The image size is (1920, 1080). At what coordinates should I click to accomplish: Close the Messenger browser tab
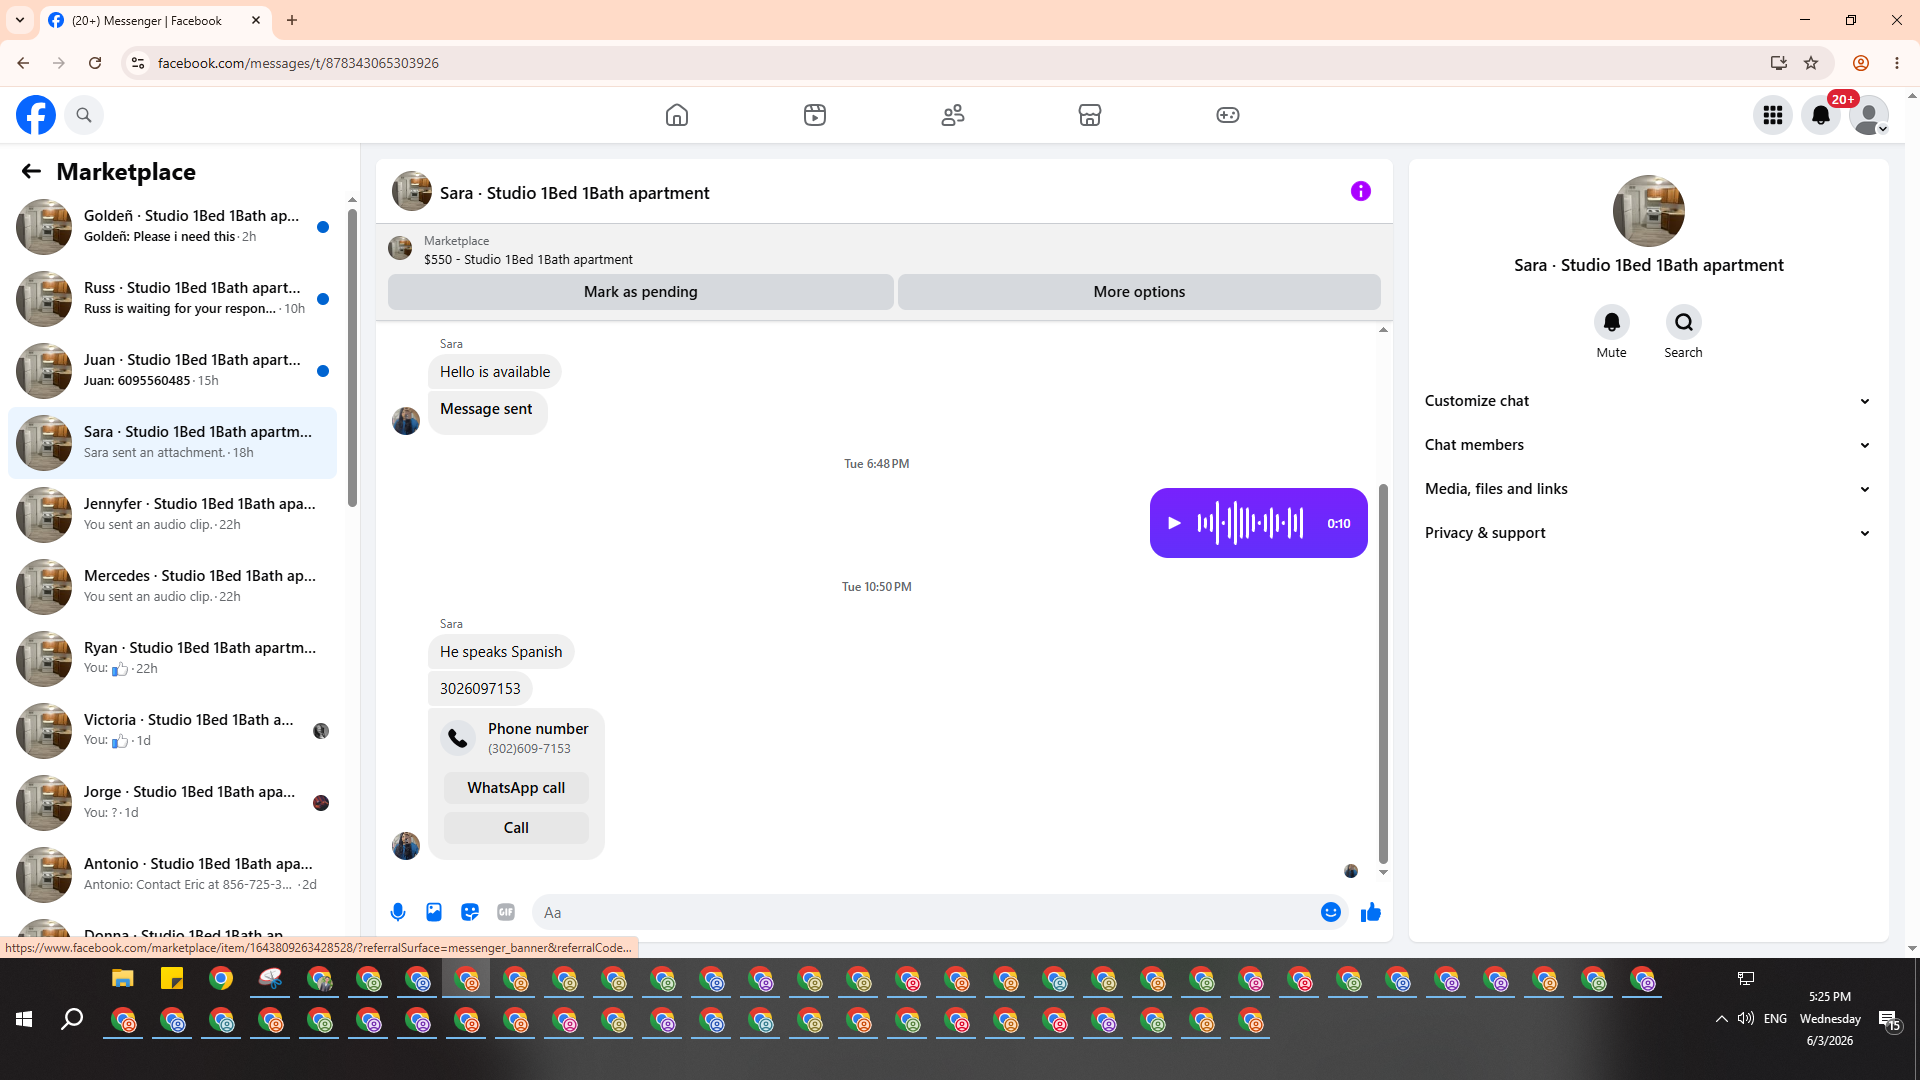click(x=256, y=20)
